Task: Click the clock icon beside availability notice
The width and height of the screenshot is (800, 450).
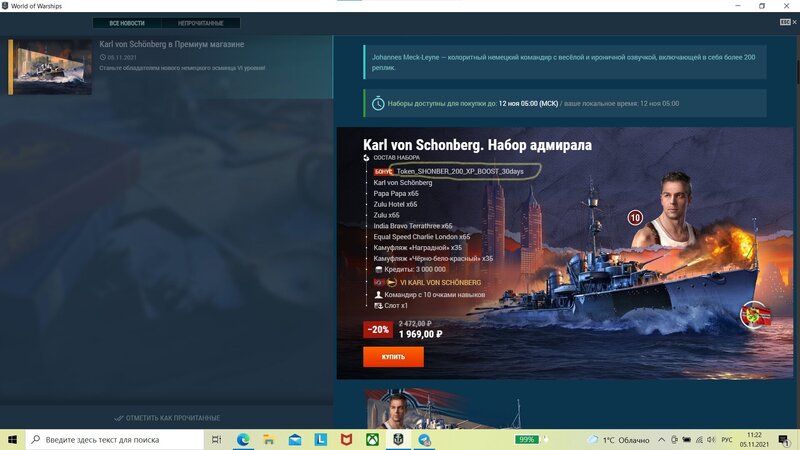Action: pos(378,104)
